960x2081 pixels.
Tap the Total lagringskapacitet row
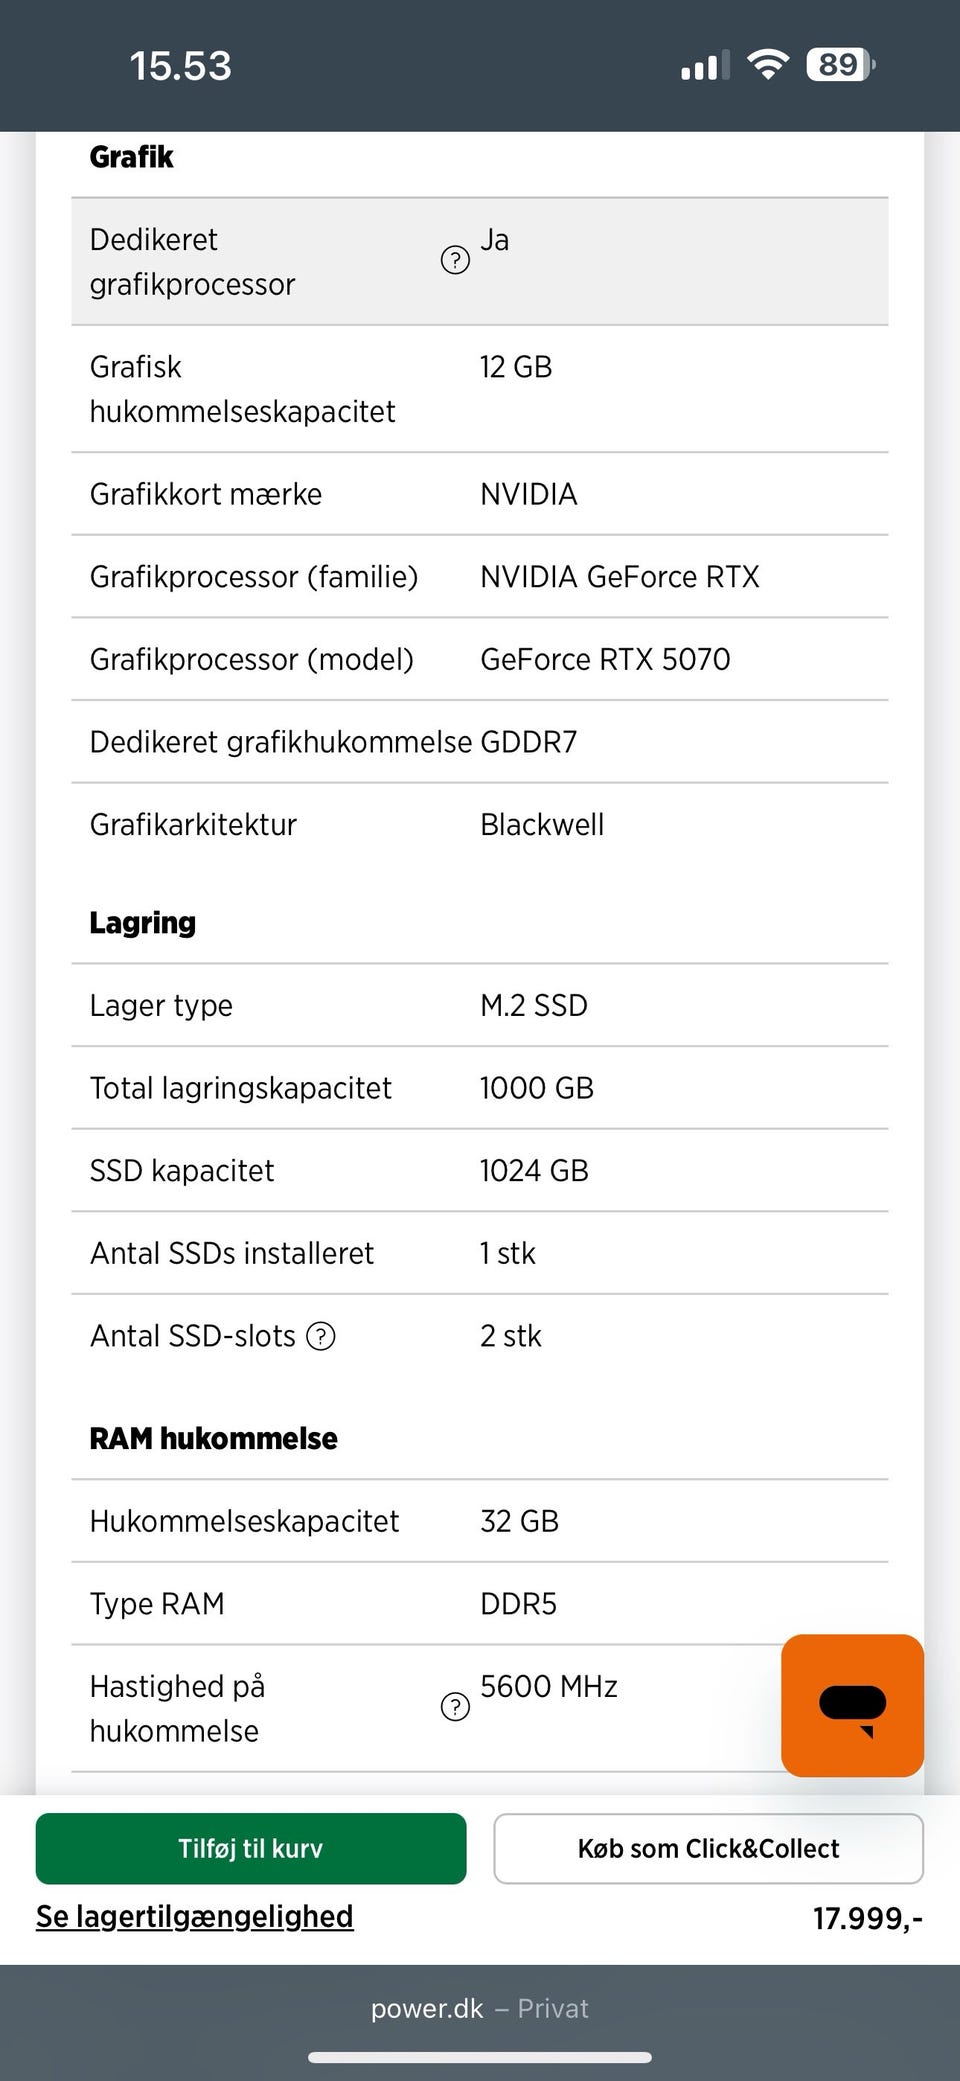[480, 1088]
